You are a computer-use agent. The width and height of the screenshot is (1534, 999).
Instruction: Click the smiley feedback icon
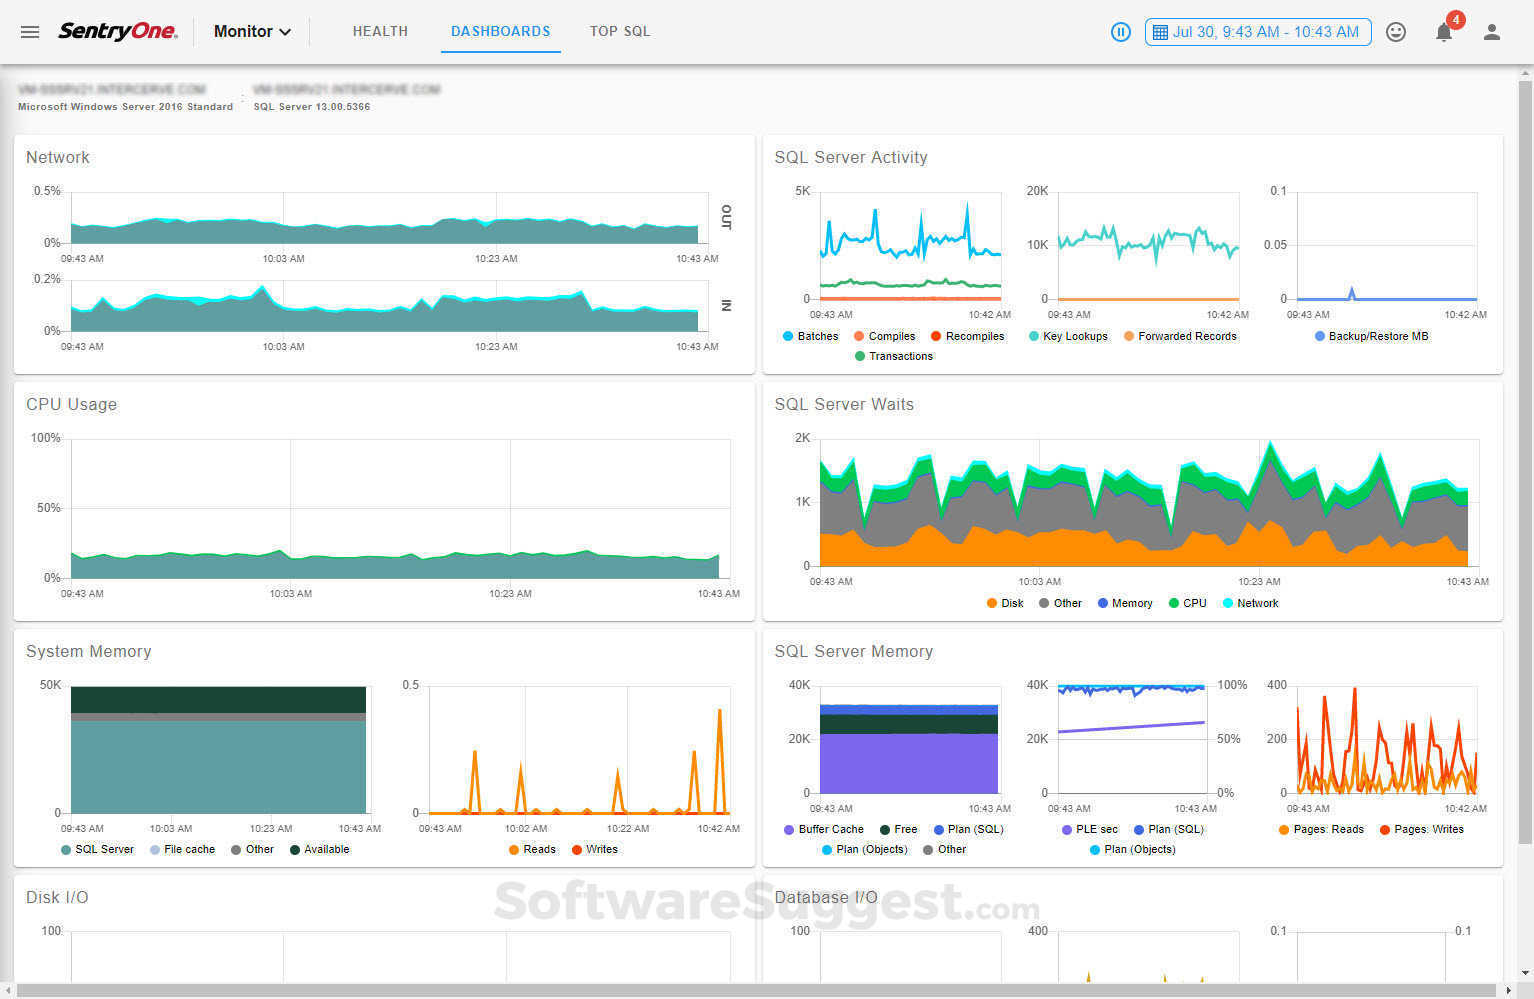1396,32
